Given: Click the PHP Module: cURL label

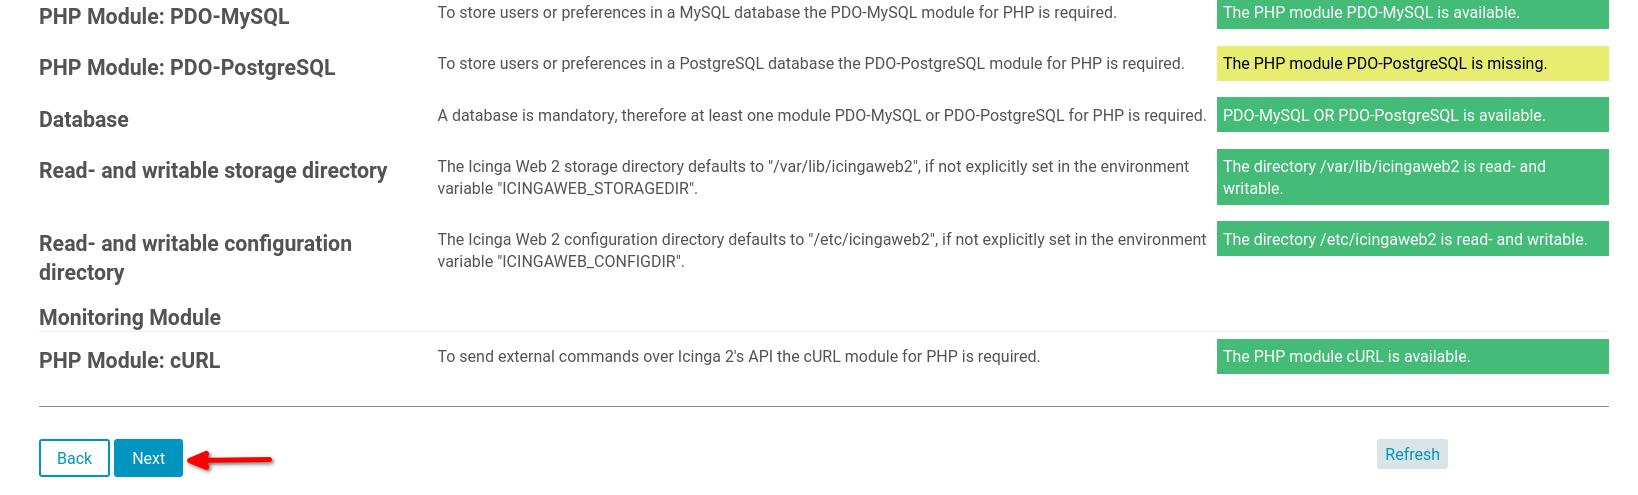Looking at the screenshot, I should click(x=129, y=360).
